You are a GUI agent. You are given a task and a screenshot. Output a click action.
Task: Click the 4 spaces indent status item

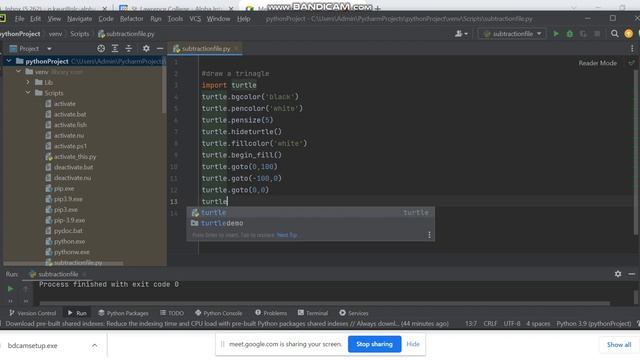538,324
